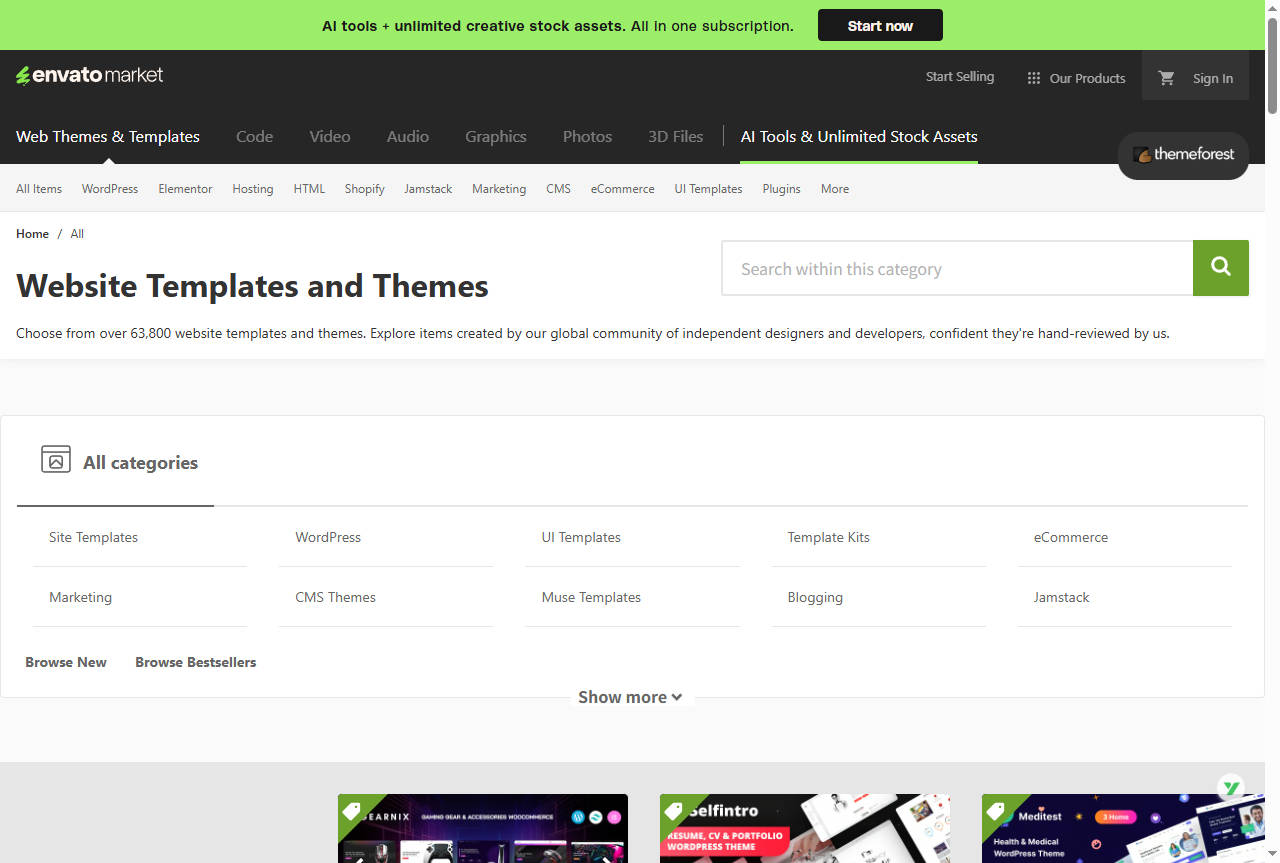Open AI Tools & Unlimited Stock Assets tab
The height and width of the screenshot is (863, 1280).
click(858, 136)
